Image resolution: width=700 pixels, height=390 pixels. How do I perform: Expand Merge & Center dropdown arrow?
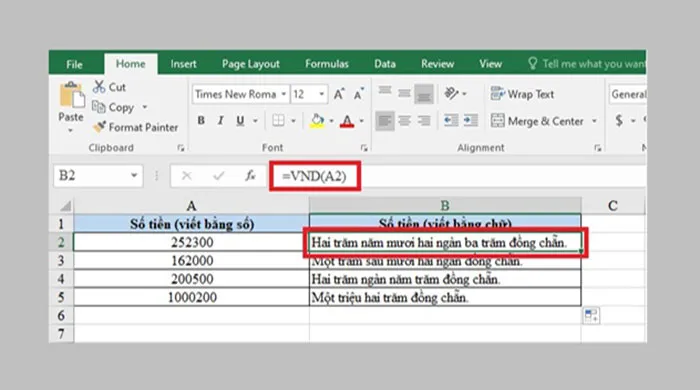[x=594, y=121]
